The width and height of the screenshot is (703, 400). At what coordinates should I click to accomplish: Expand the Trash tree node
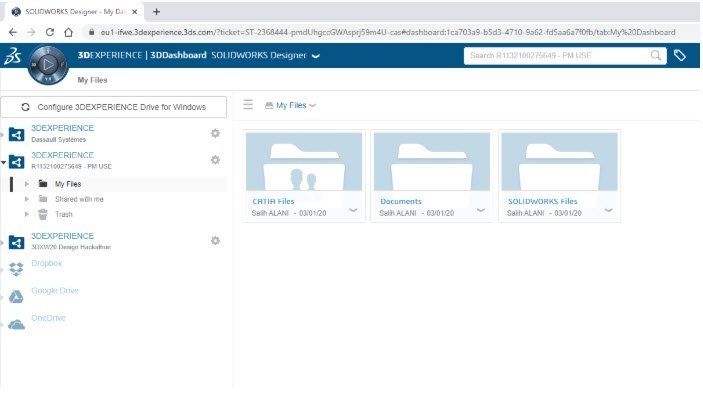point(26,214)
